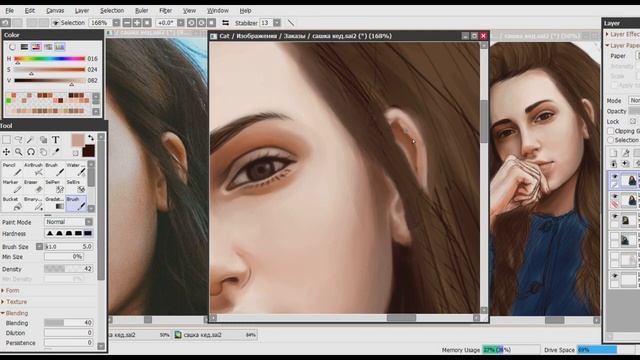
Task: Open the Ruler menu
Action: coord(142,11)
